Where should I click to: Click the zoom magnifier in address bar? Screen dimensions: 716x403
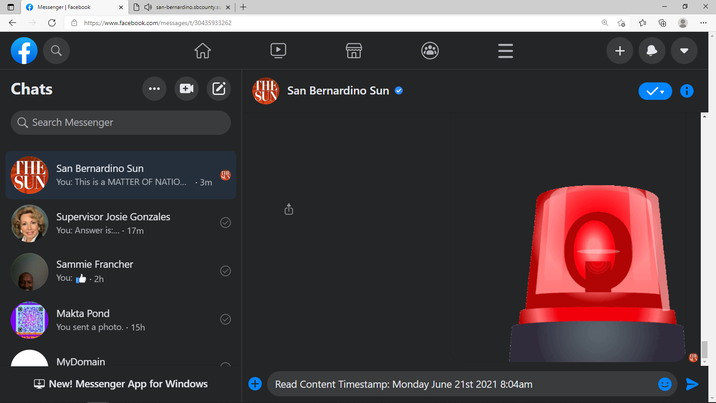(605, 23)
